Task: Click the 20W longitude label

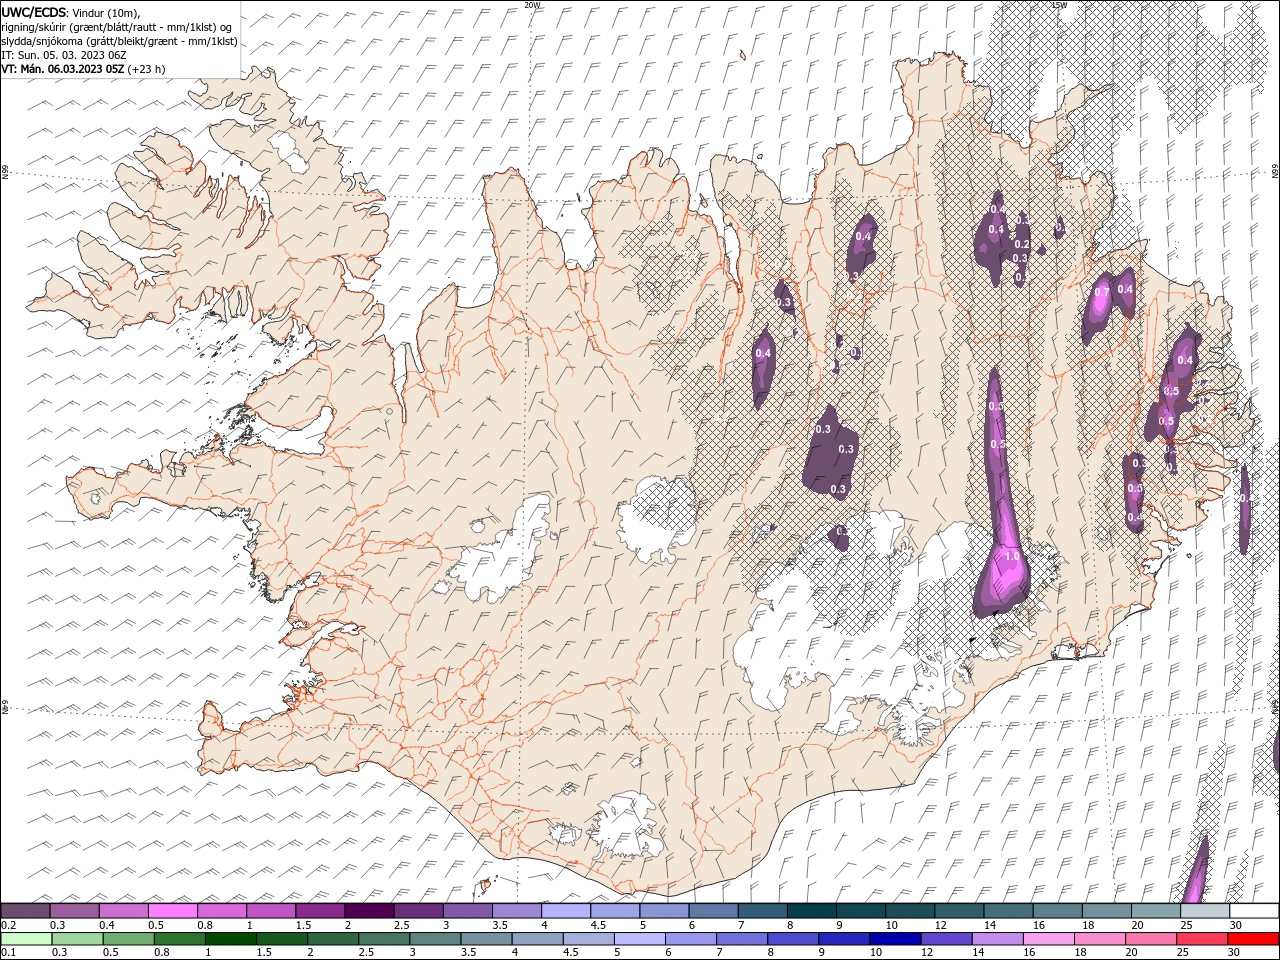Action: tap(532, 5)
